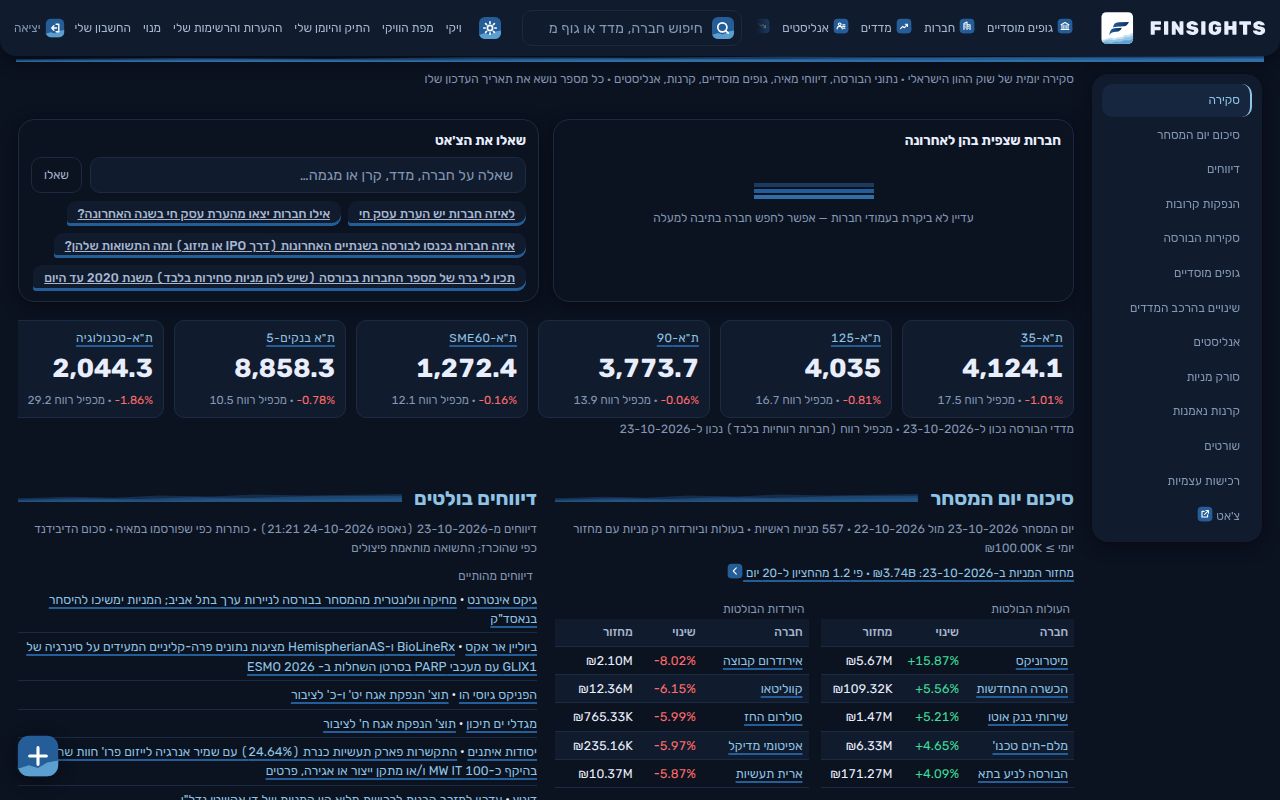This screenshot has height=800, width=1280.
Task: Open the אירודרום קבוצה company link
Action: [763, 661]
